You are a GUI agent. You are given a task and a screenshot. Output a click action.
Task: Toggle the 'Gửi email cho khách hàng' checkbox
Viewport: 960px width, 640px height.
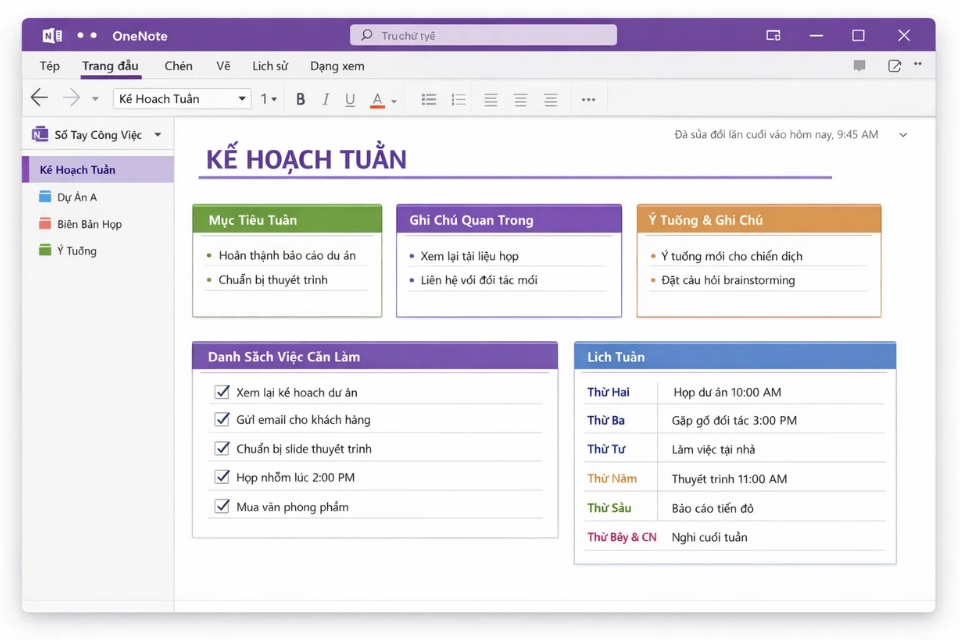pos(222,420)
